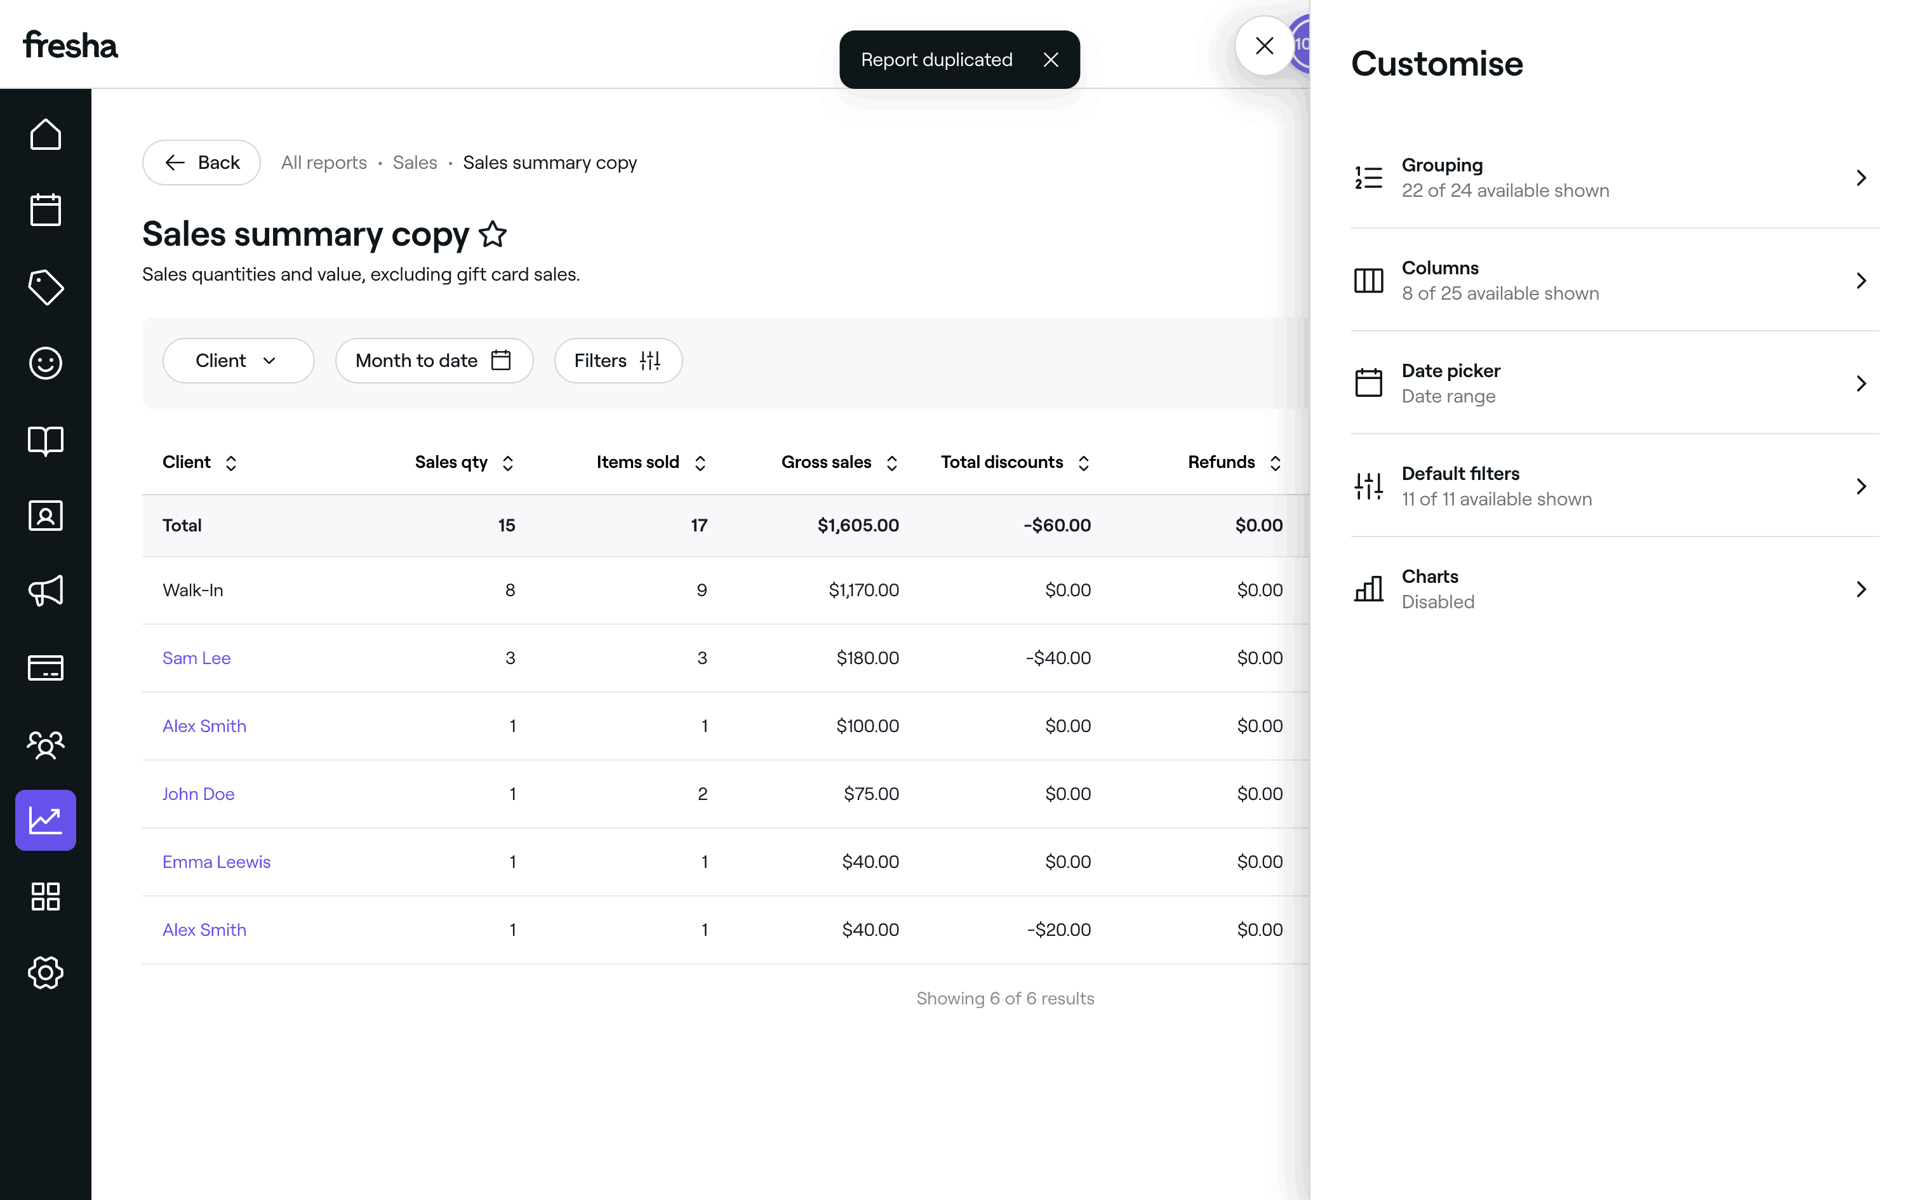Open the Marketing megaphone icon in sidebar
The width and height of the screenshot is (1920, 1200).
coord(45,591)
